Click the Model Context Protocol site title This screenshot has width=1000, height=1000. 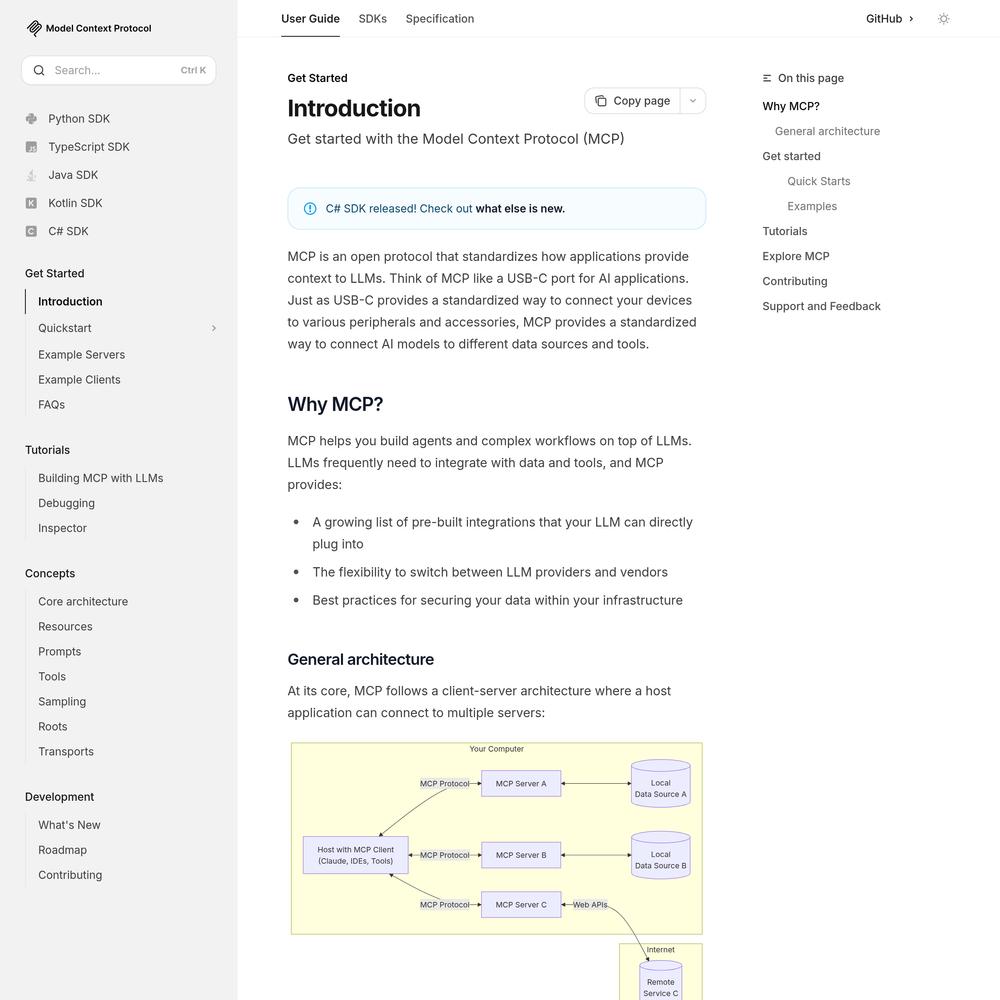click(x=98, y=28)
